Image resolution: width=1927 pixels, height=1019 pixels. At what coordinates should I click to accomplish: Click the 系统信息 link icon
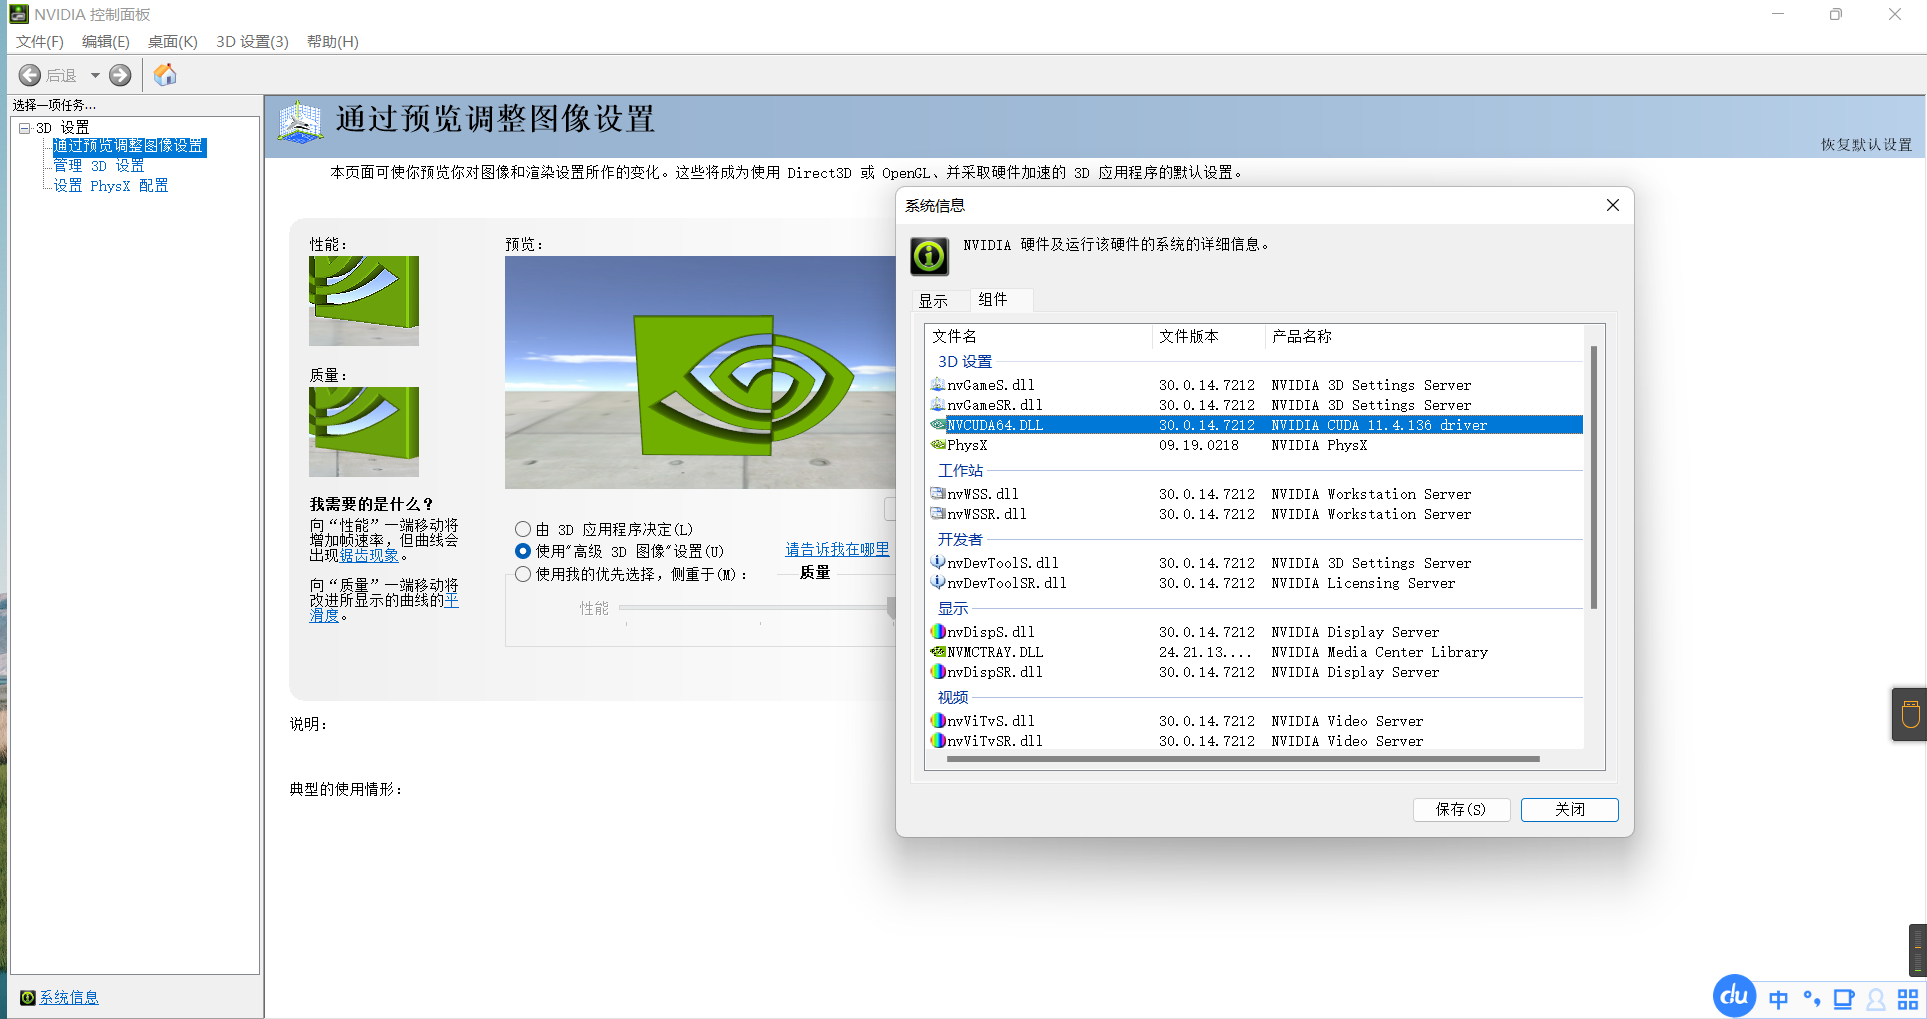28,997
